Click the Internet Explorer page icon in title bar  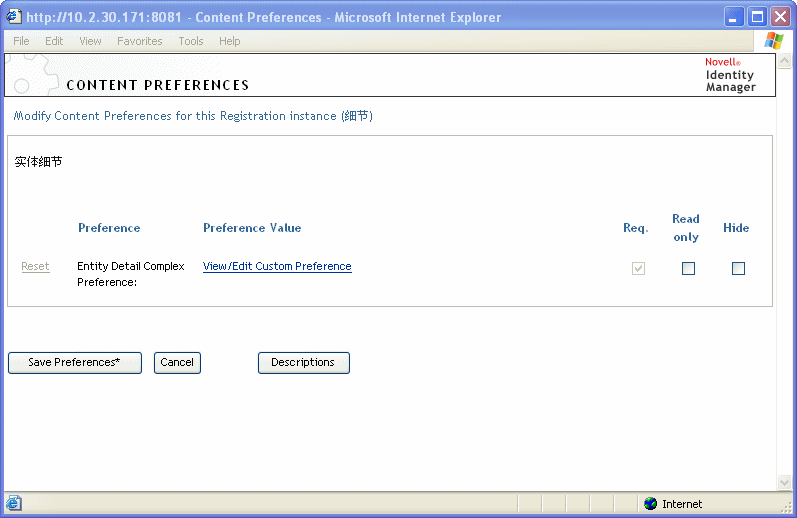tap(14, 17)
